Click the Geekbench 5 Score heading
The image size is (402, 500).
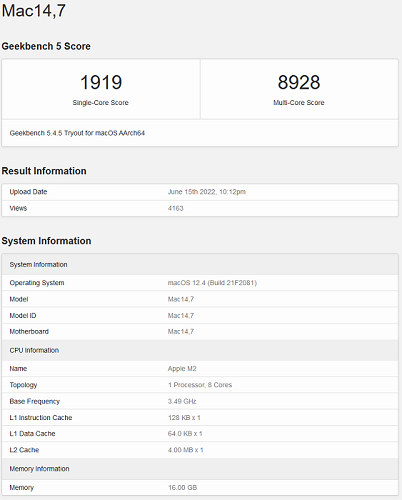pyautogui.click(x=46, y=46)
